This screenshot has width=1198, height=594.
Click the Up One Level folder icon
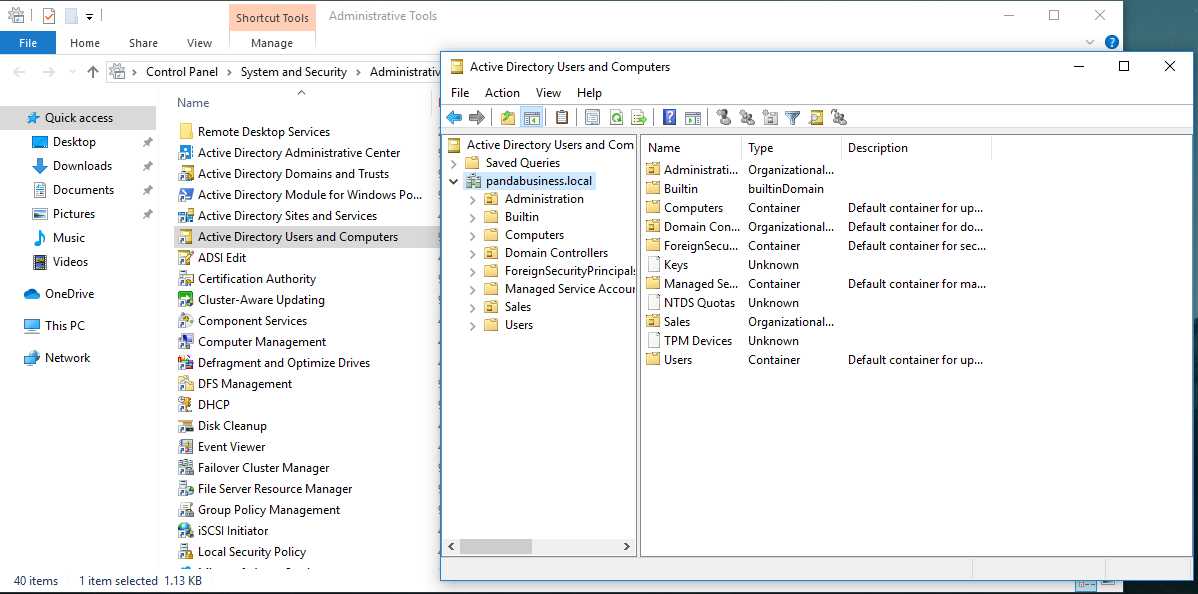pyautogui.click(x=508, y=118)
